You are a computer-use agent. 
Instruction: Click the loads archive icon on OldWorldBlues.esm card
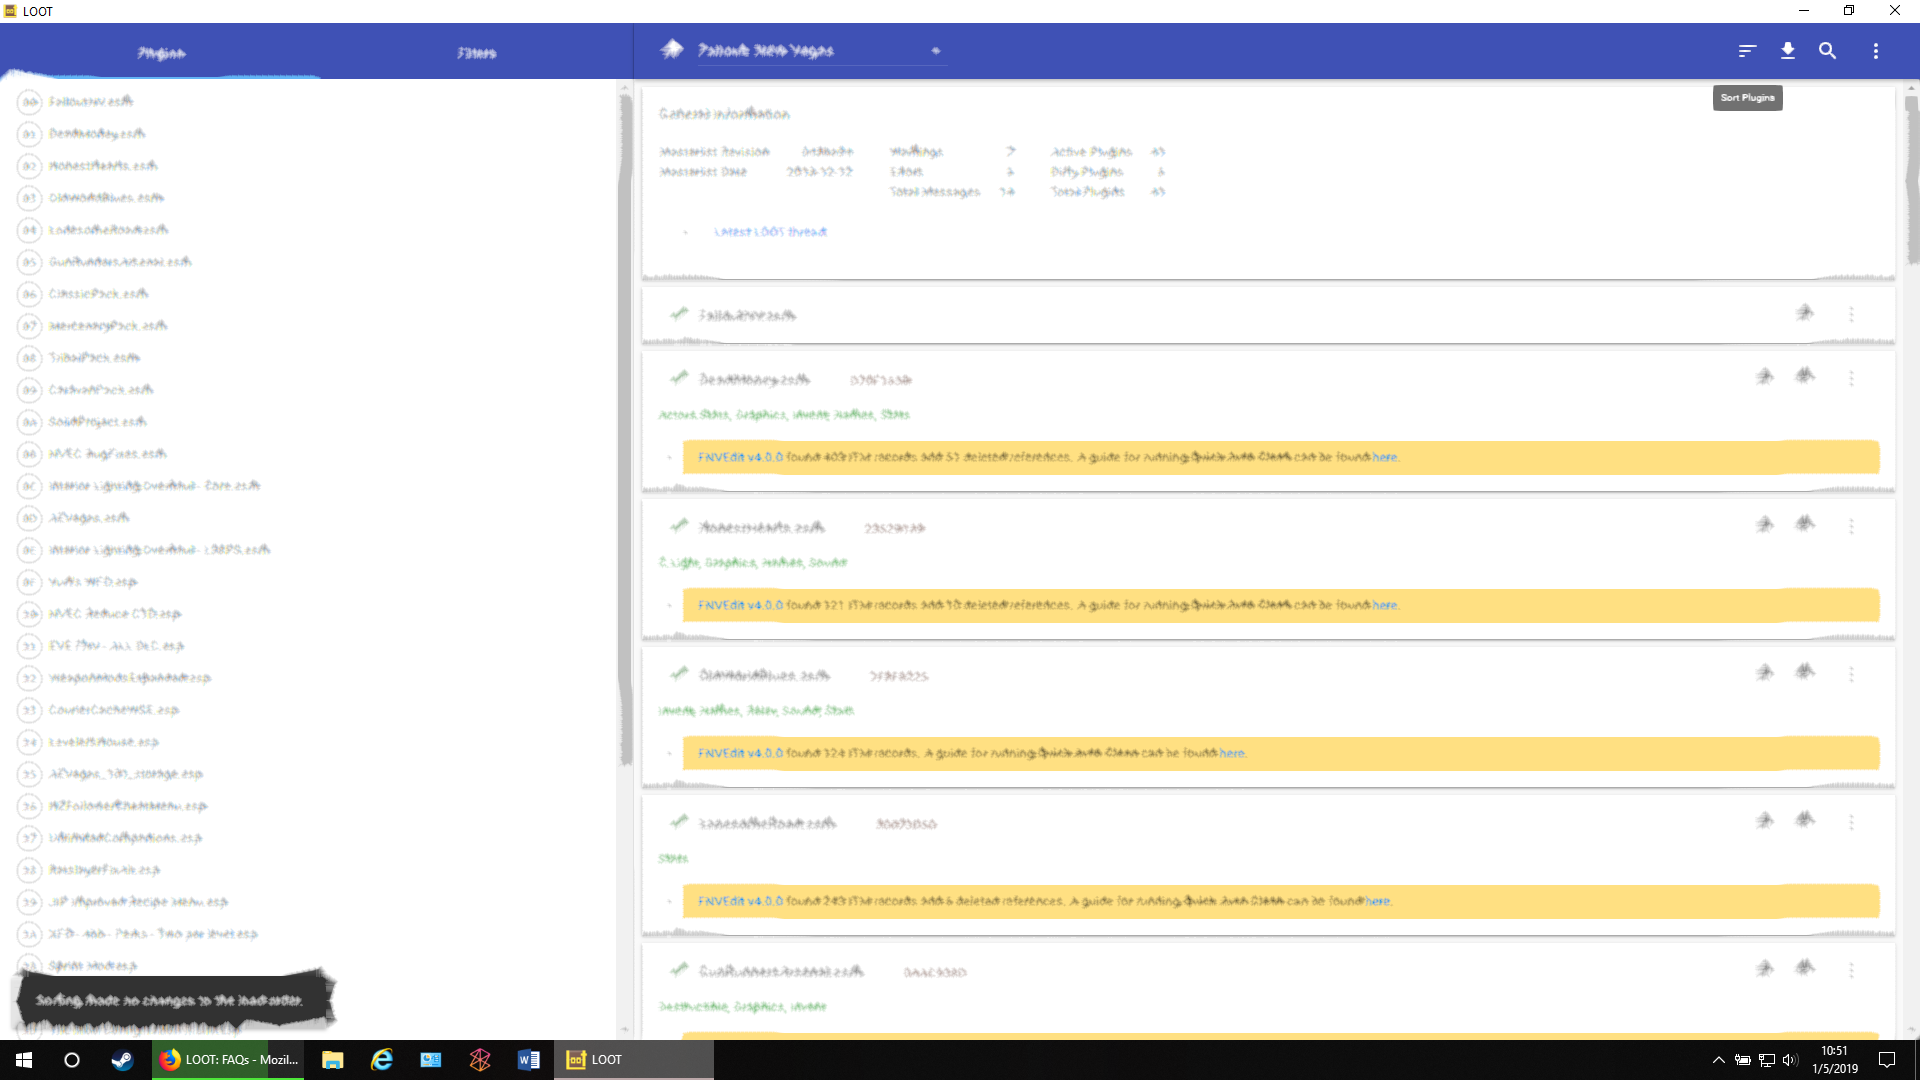[1805, 673]
